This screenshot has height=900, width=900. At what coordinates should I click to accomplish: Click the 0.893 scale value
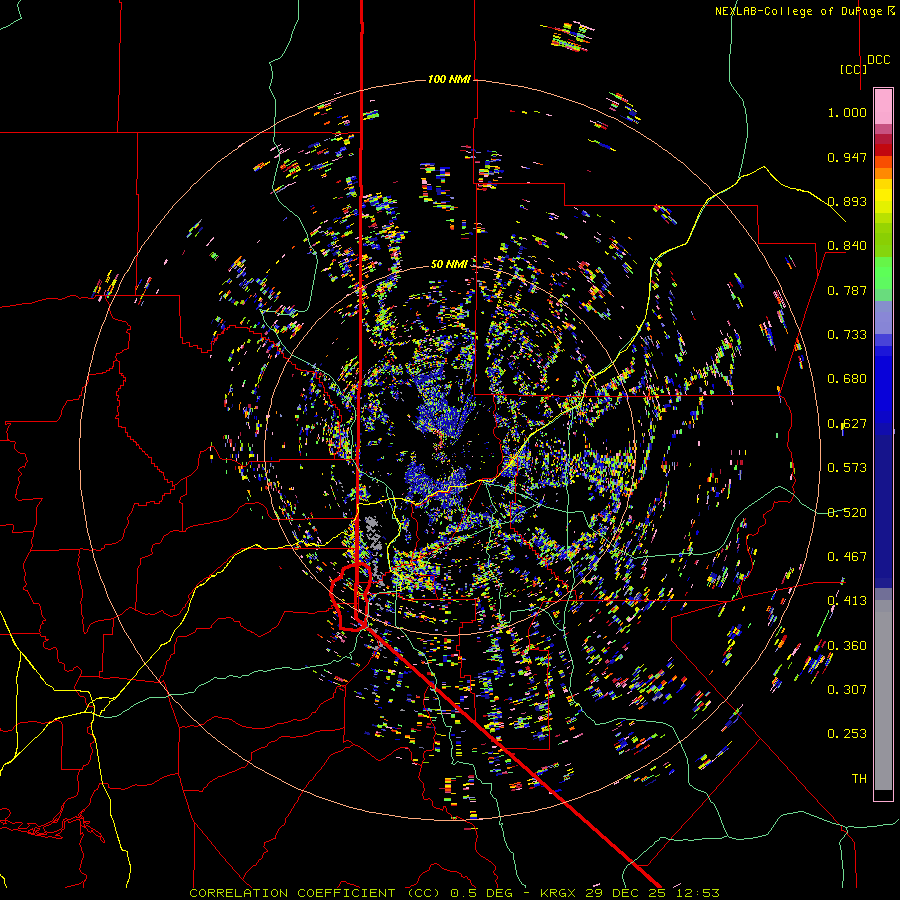[847, 201]
